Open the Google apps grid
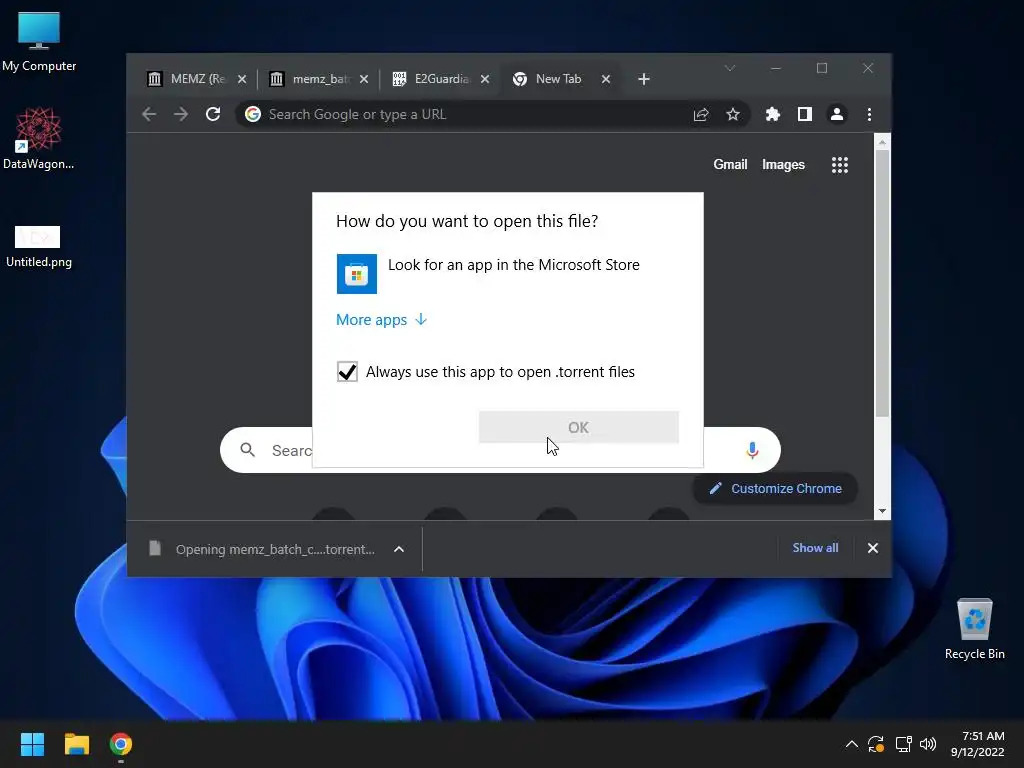 [x=840, y=165]
